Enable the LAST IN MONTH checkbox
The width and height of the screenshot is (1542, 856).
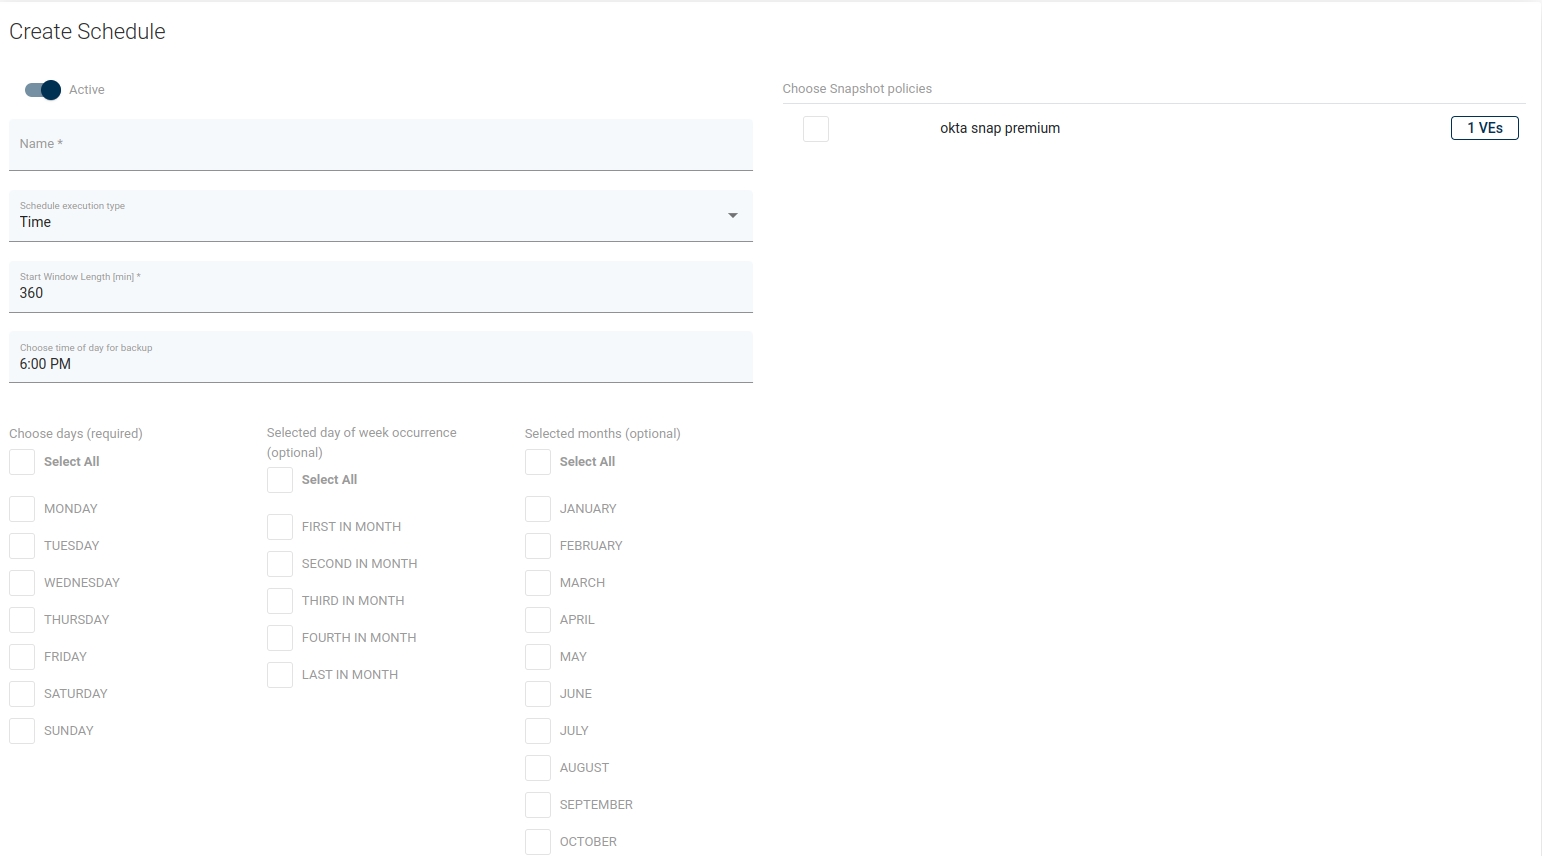(280, 675)
